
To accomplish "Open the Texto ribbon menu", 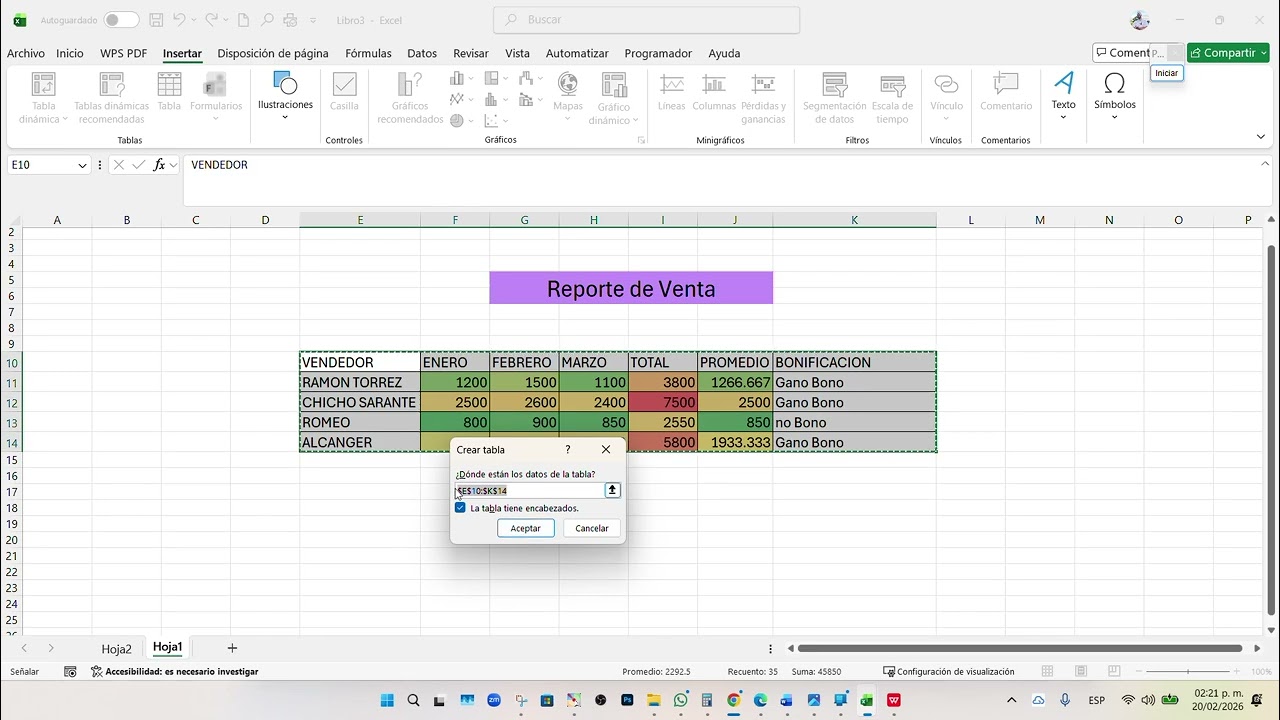I will point(1064,96).
